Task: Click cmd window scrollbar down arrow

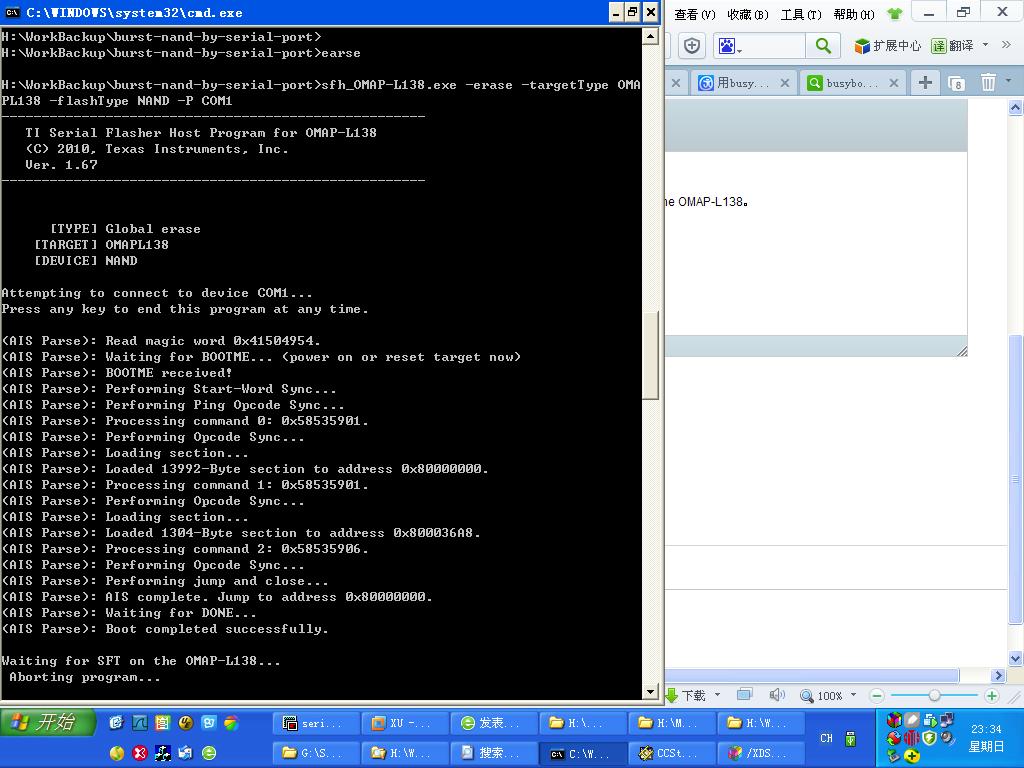Action: pyautogui.click(x=650, y=691)
